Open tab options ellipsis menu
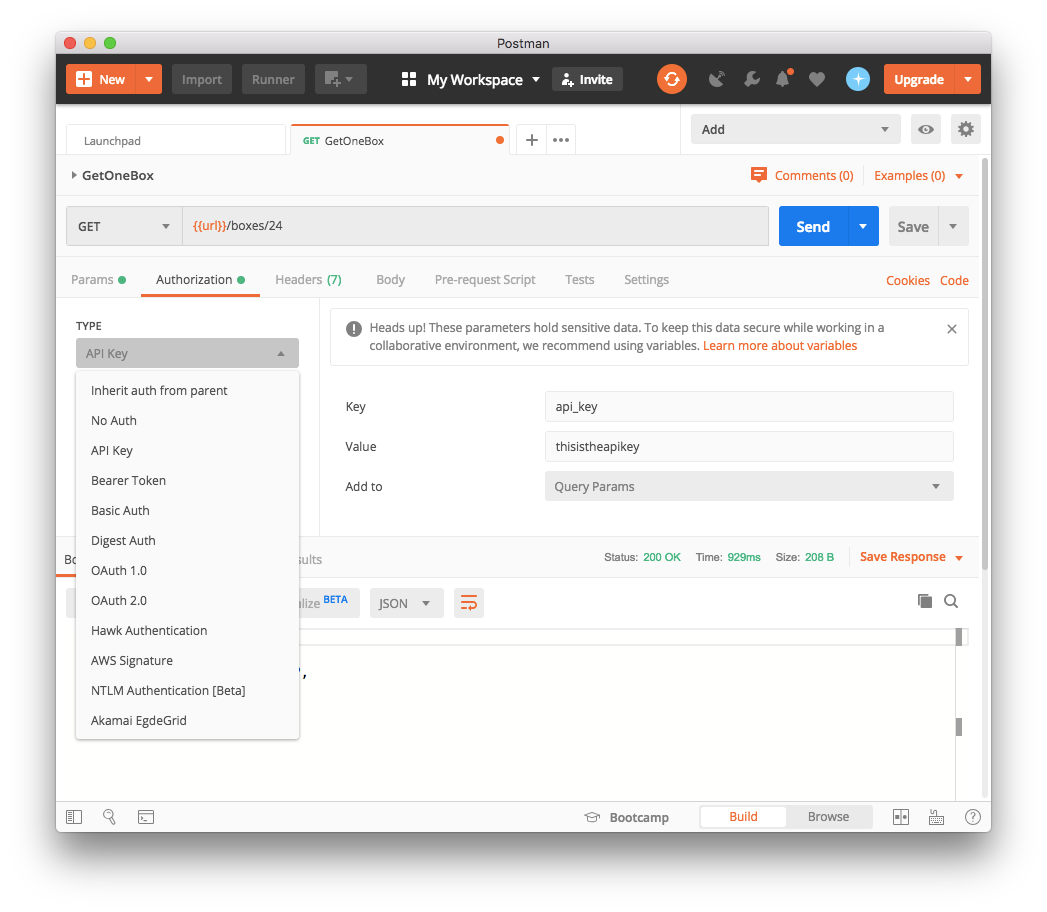This screenshot has width=1047, height=912. coord(561,140)
